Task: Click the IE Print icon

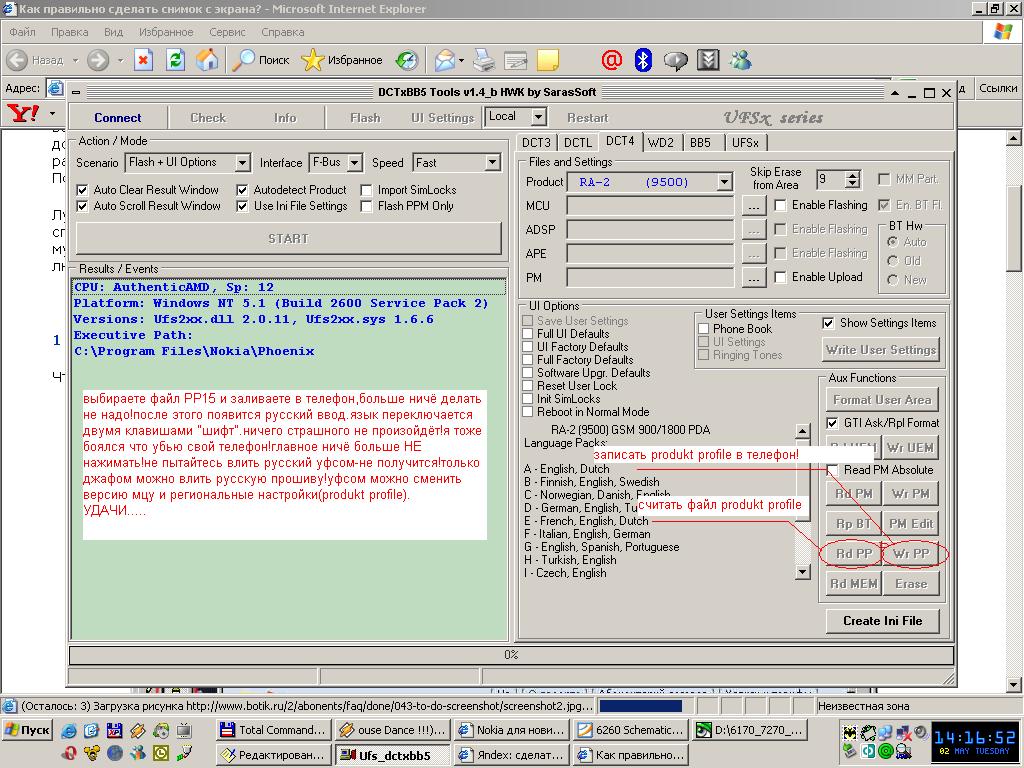Action: point(484,60)
